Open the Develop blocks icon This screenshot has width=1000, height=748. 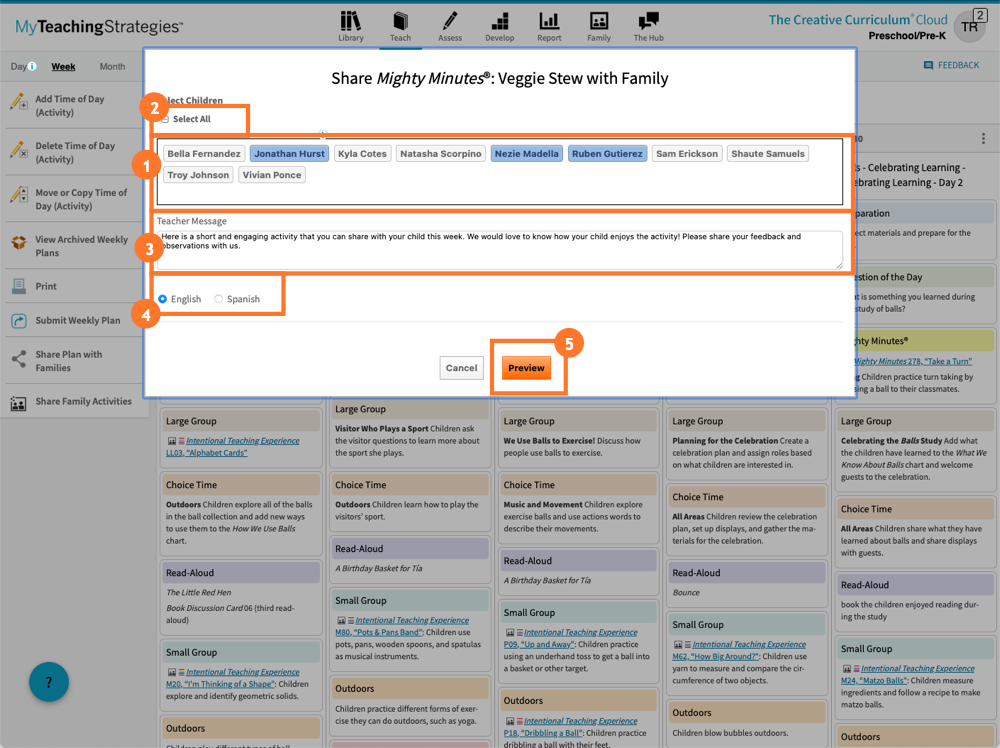point(500,22)
